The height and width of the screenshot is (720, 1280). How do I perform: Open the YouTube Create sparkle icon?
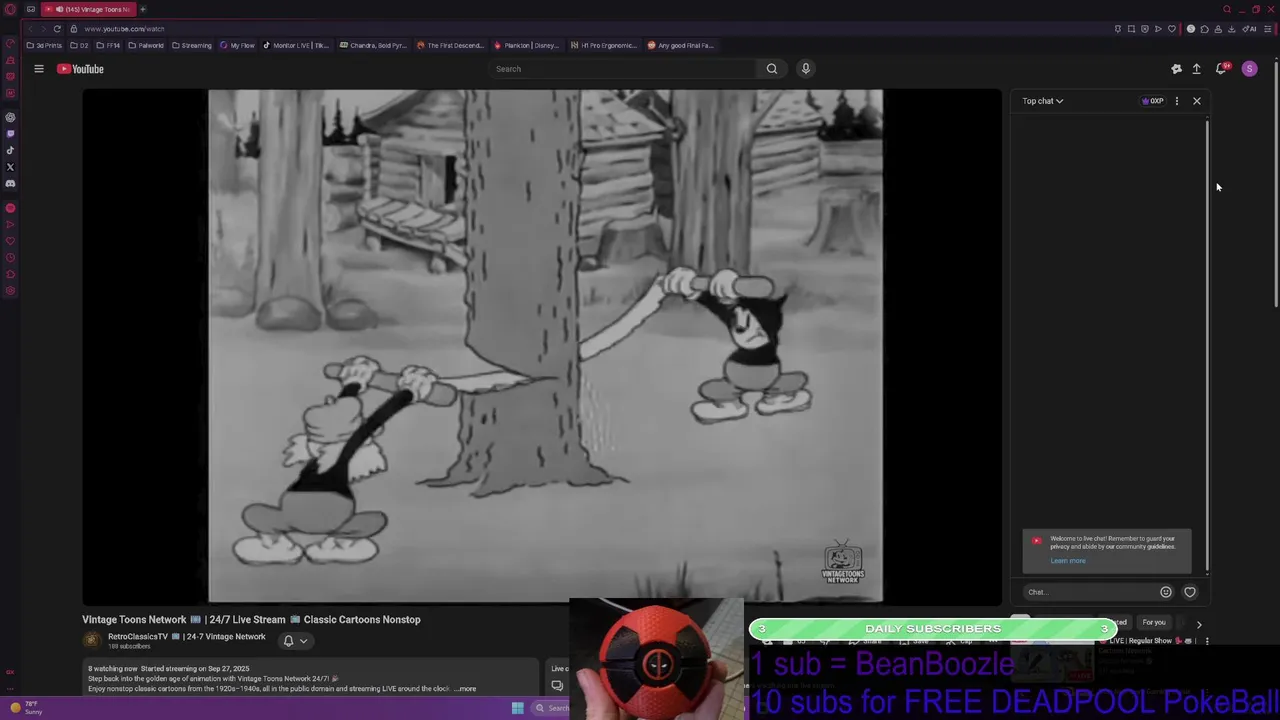(1176, 69)
